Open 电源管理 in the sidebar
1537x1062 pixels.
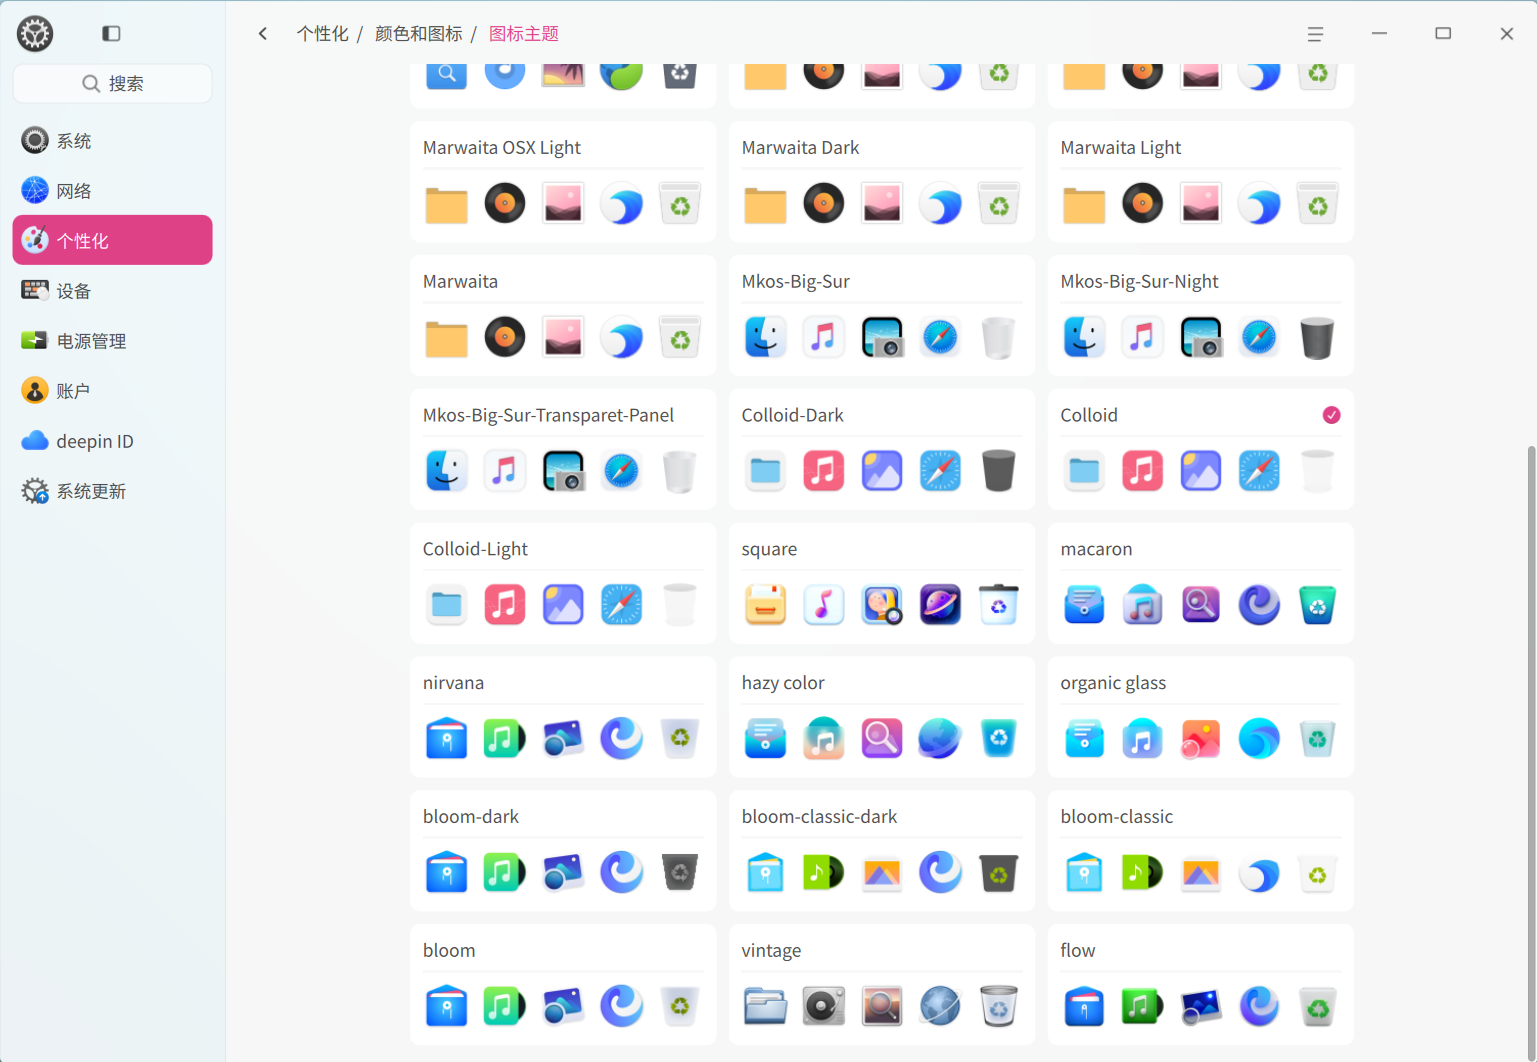coord(112,341)
